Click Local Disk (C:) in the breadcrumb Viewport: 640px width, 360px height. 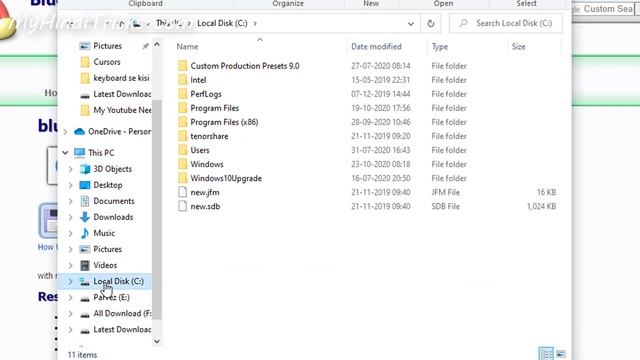pos(222,23)
